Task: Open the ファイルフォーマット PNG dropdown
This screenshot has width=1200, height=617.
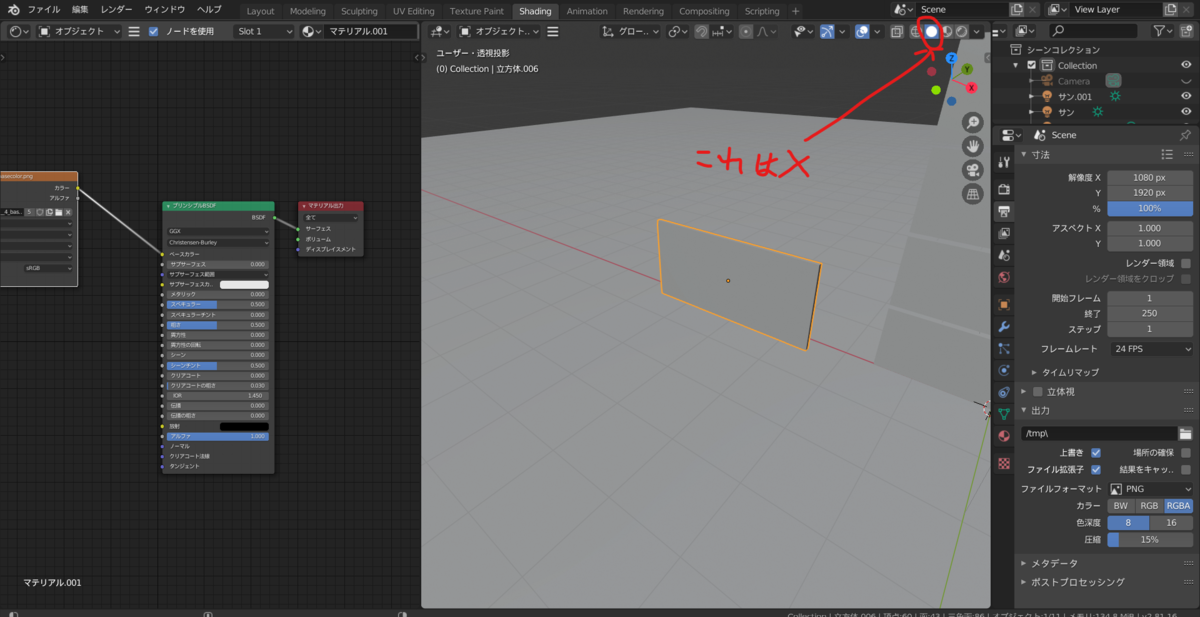Action: tap(1150, 489)
